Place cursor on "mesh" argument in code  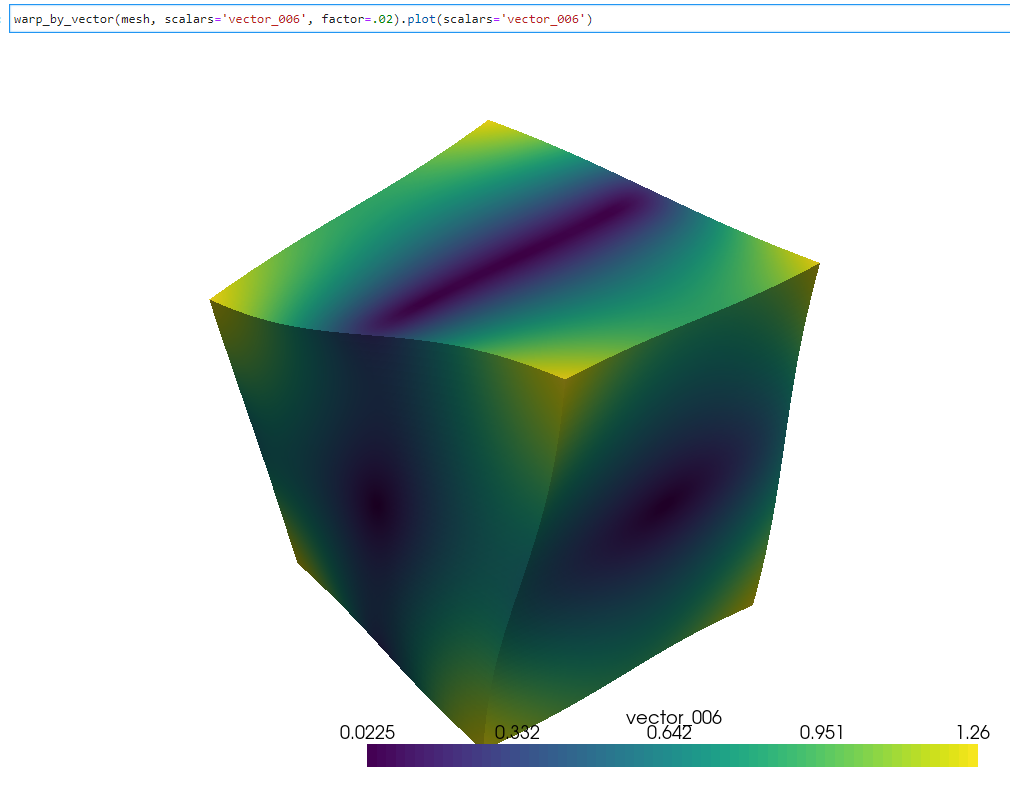135,19
